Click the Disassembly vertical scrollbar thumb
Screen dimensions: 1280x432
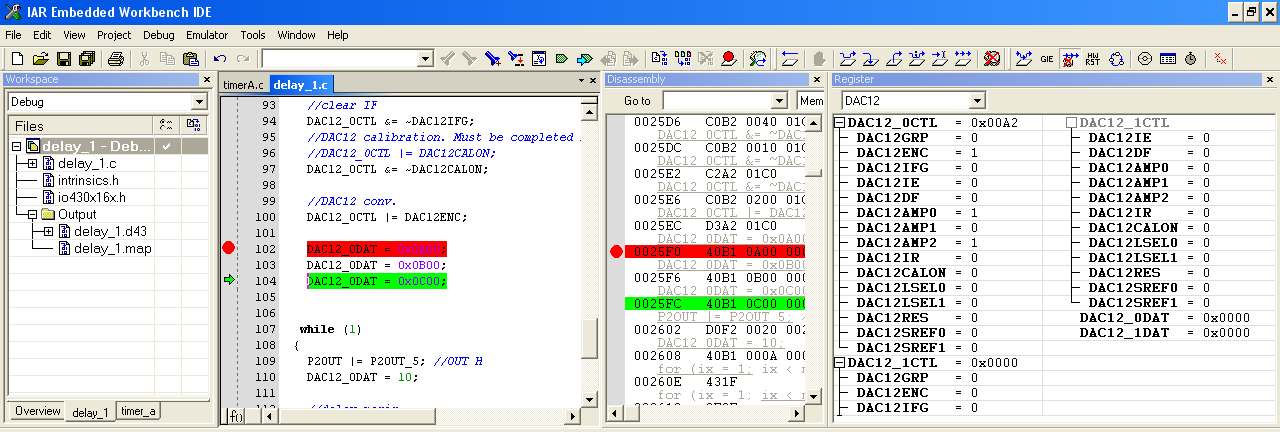tap(815, 170)
